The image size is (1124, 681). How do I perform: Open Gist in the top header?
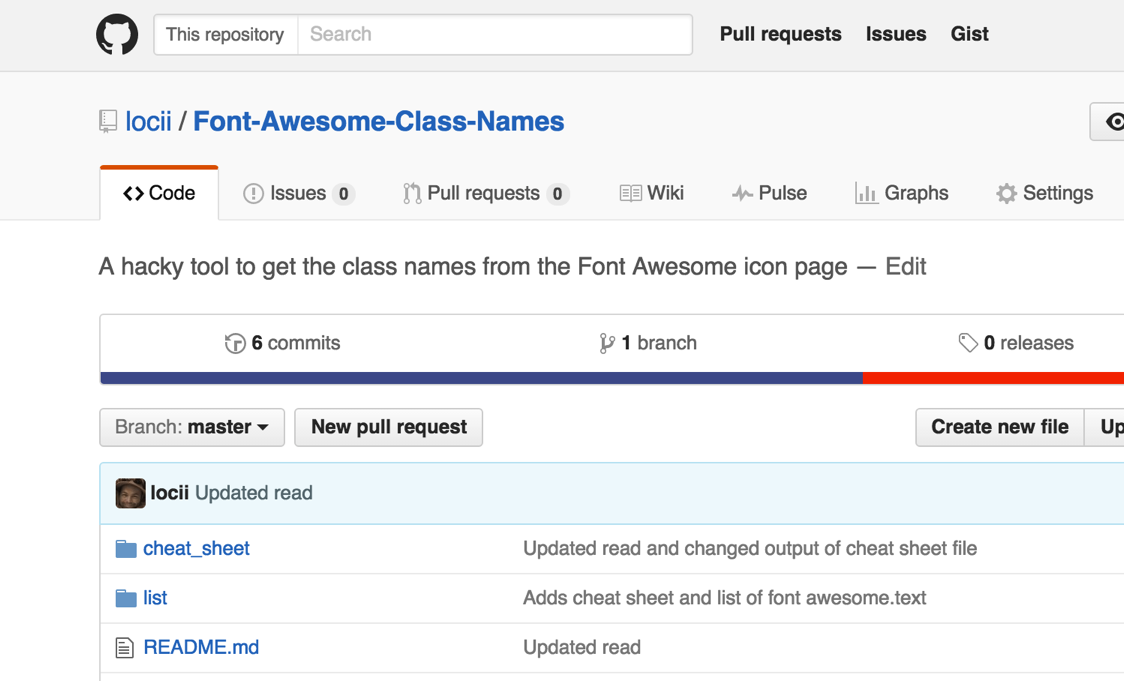[x=970, y=34]
